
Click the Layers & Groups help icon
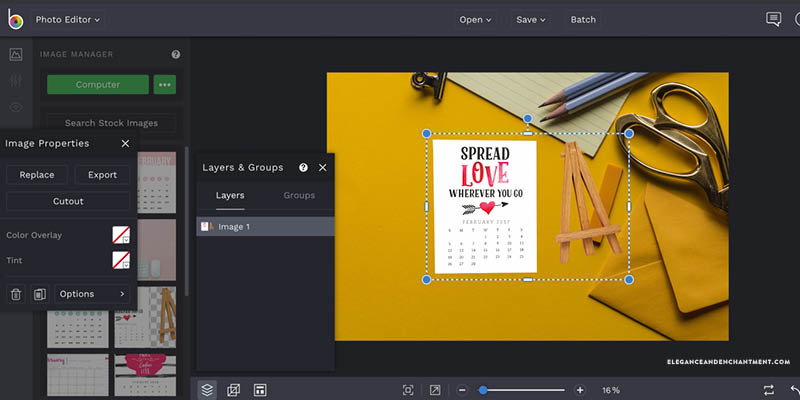pyautogui.click(x=303, y=168)
